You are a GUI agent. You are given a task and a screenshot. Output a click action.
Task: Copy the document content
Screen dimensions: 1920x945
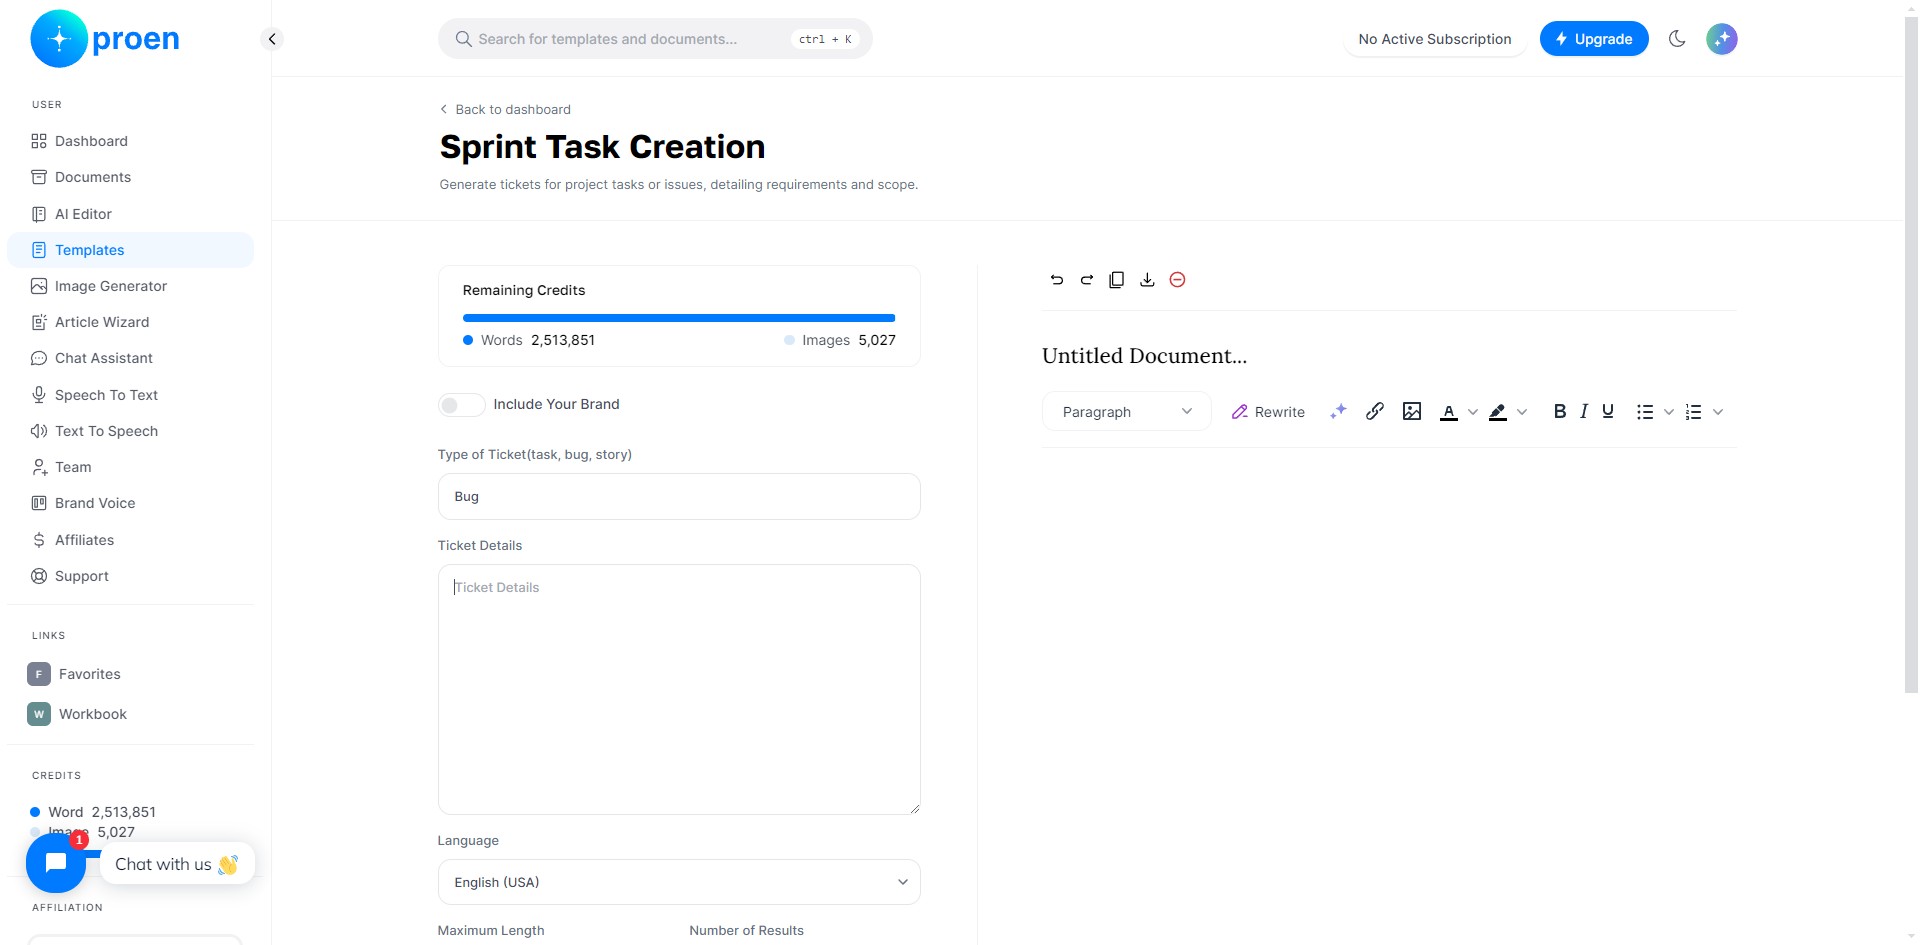1117,280
